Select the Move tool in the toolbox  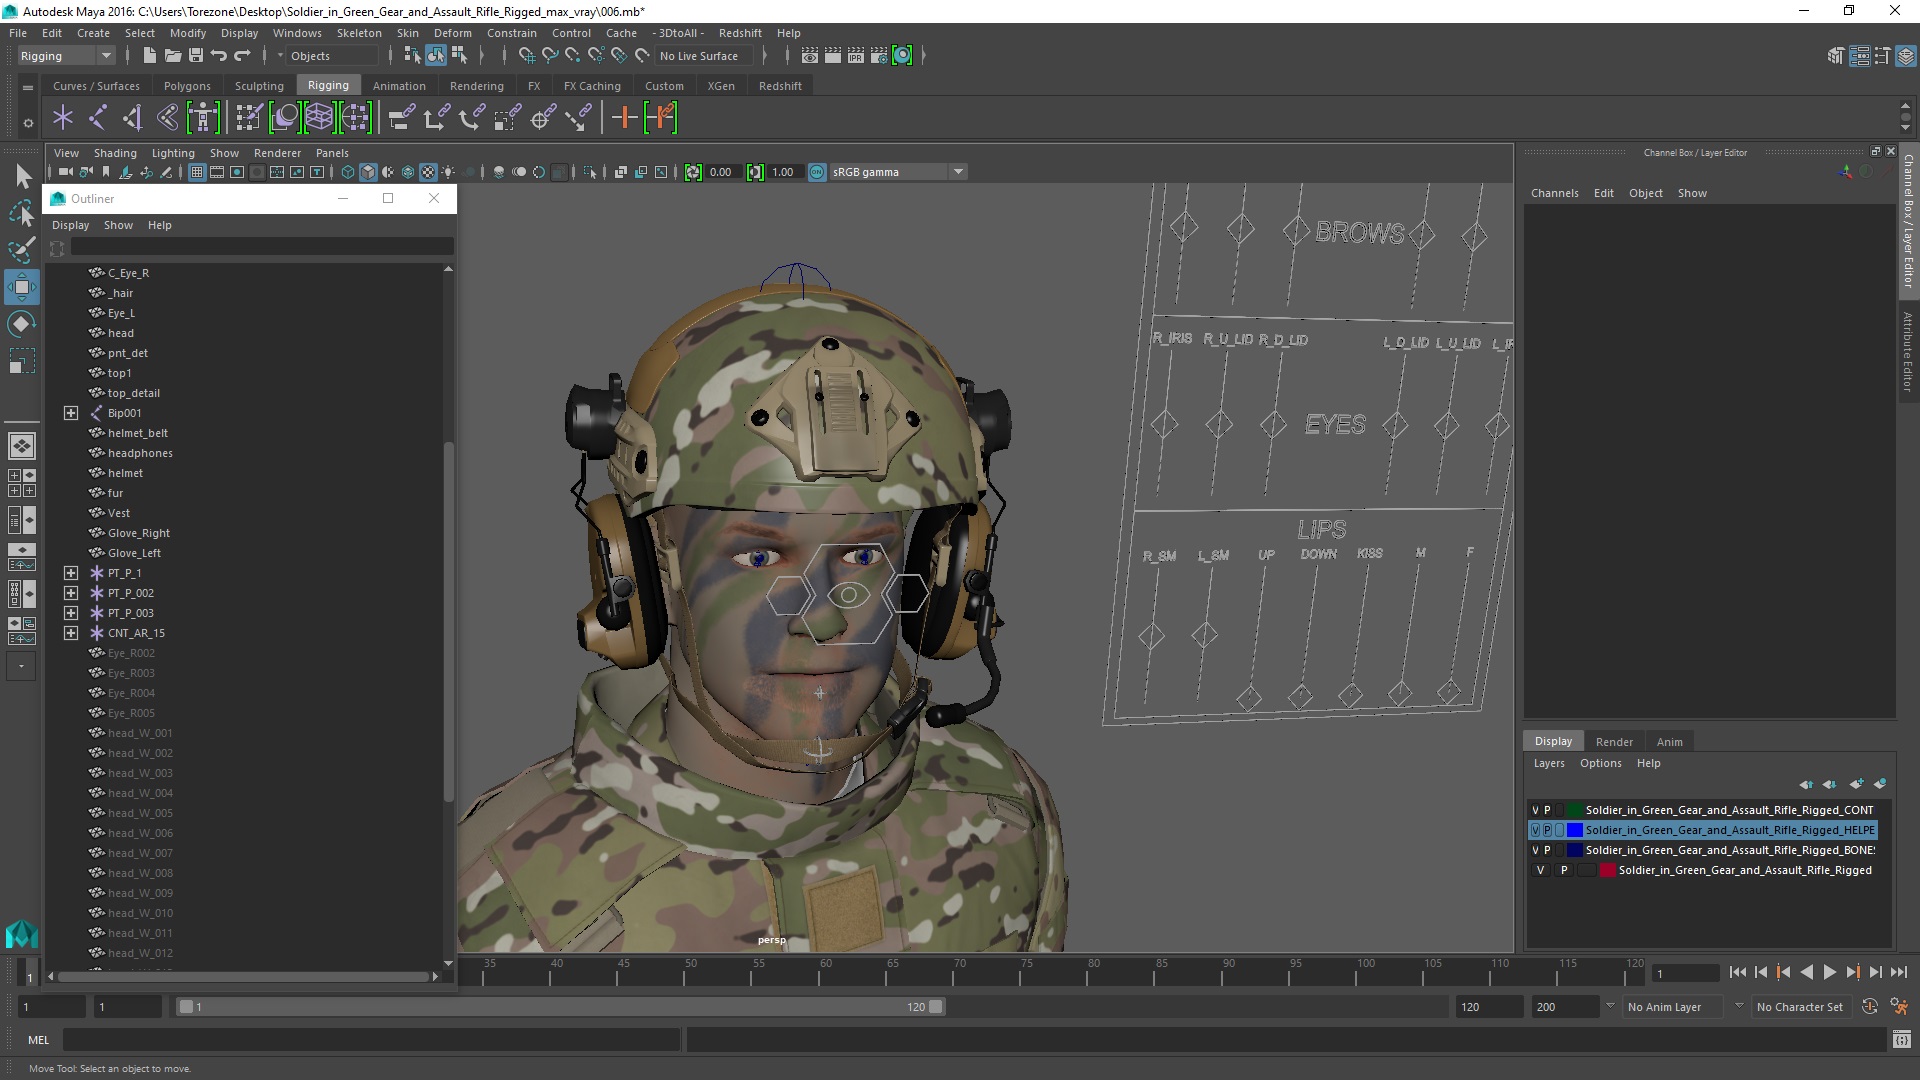pyautogui.click(x=22, y=288)
